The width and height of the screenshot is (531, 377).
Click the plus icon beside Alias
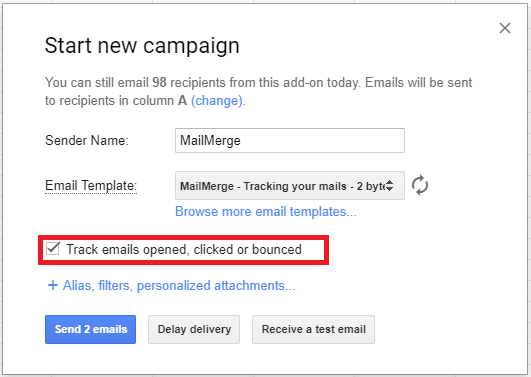tap(52, 285)
